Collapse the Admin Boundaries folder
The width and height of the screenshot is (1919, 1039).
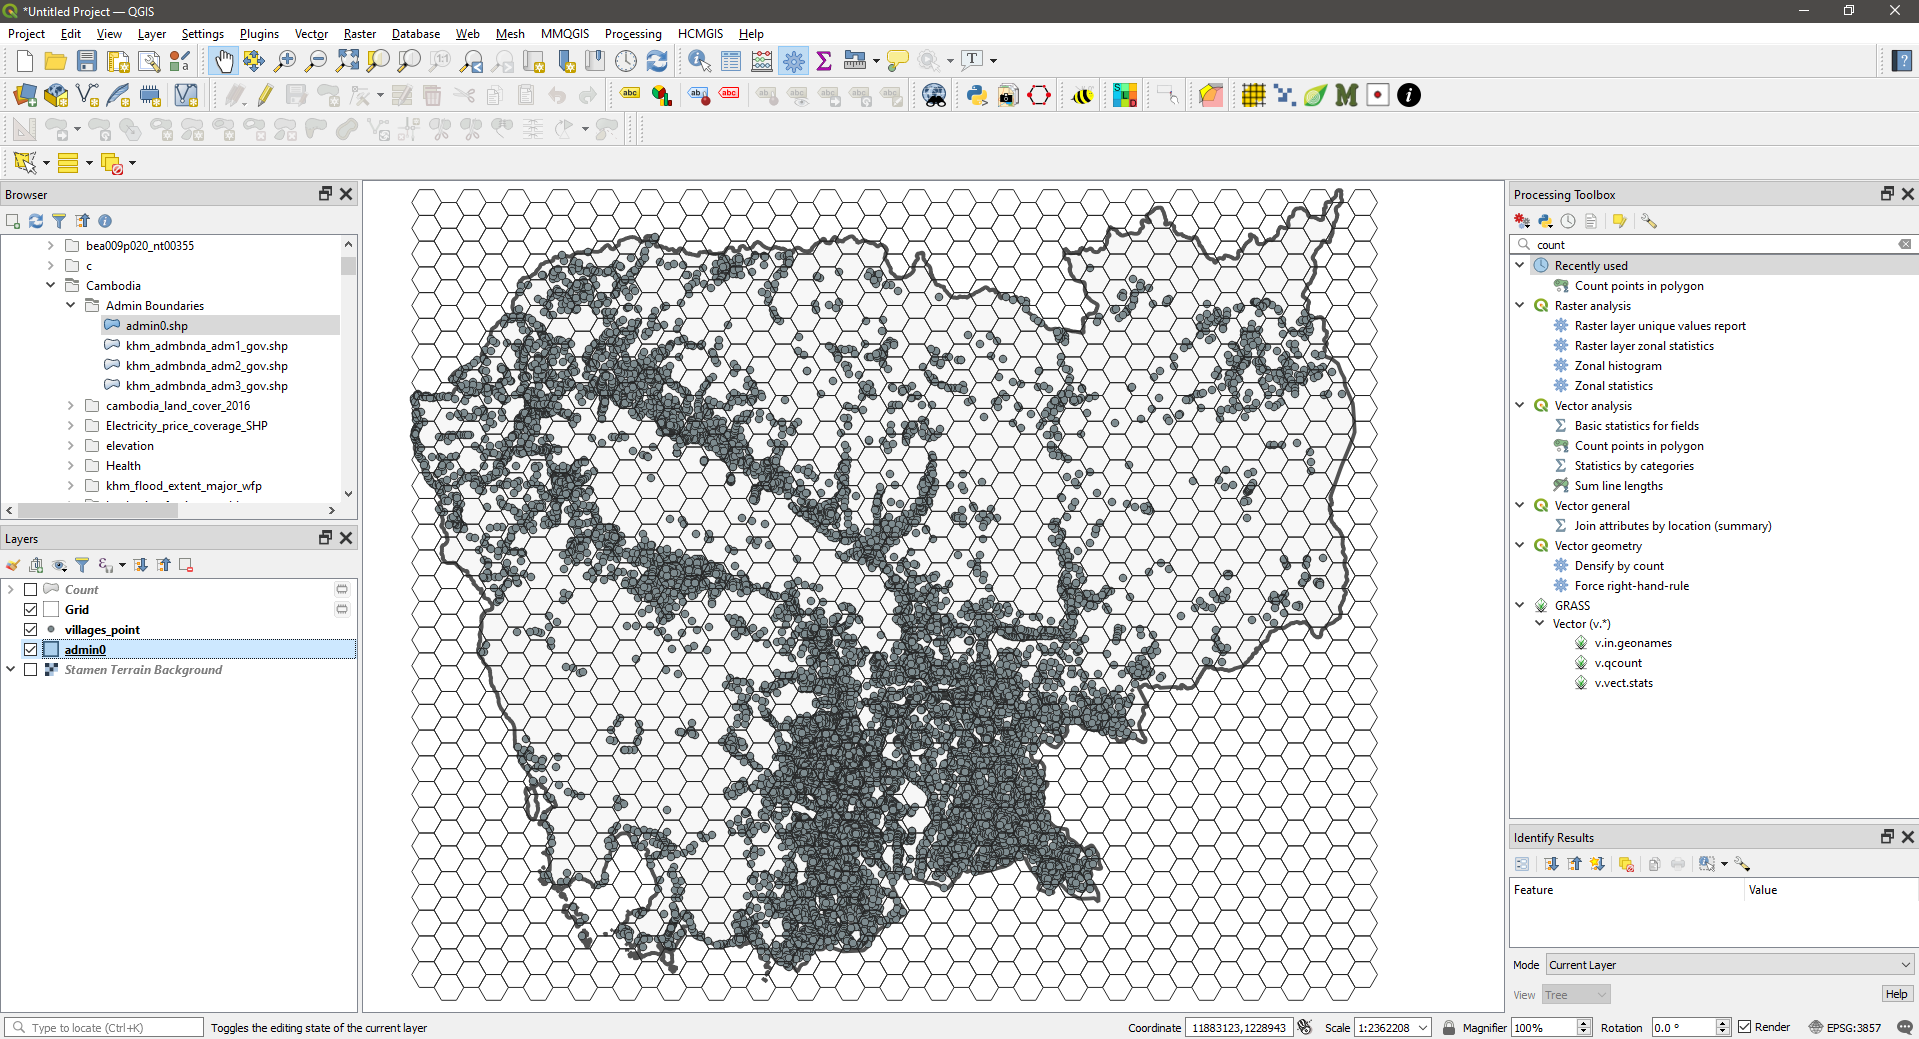(x=71, y=305)
